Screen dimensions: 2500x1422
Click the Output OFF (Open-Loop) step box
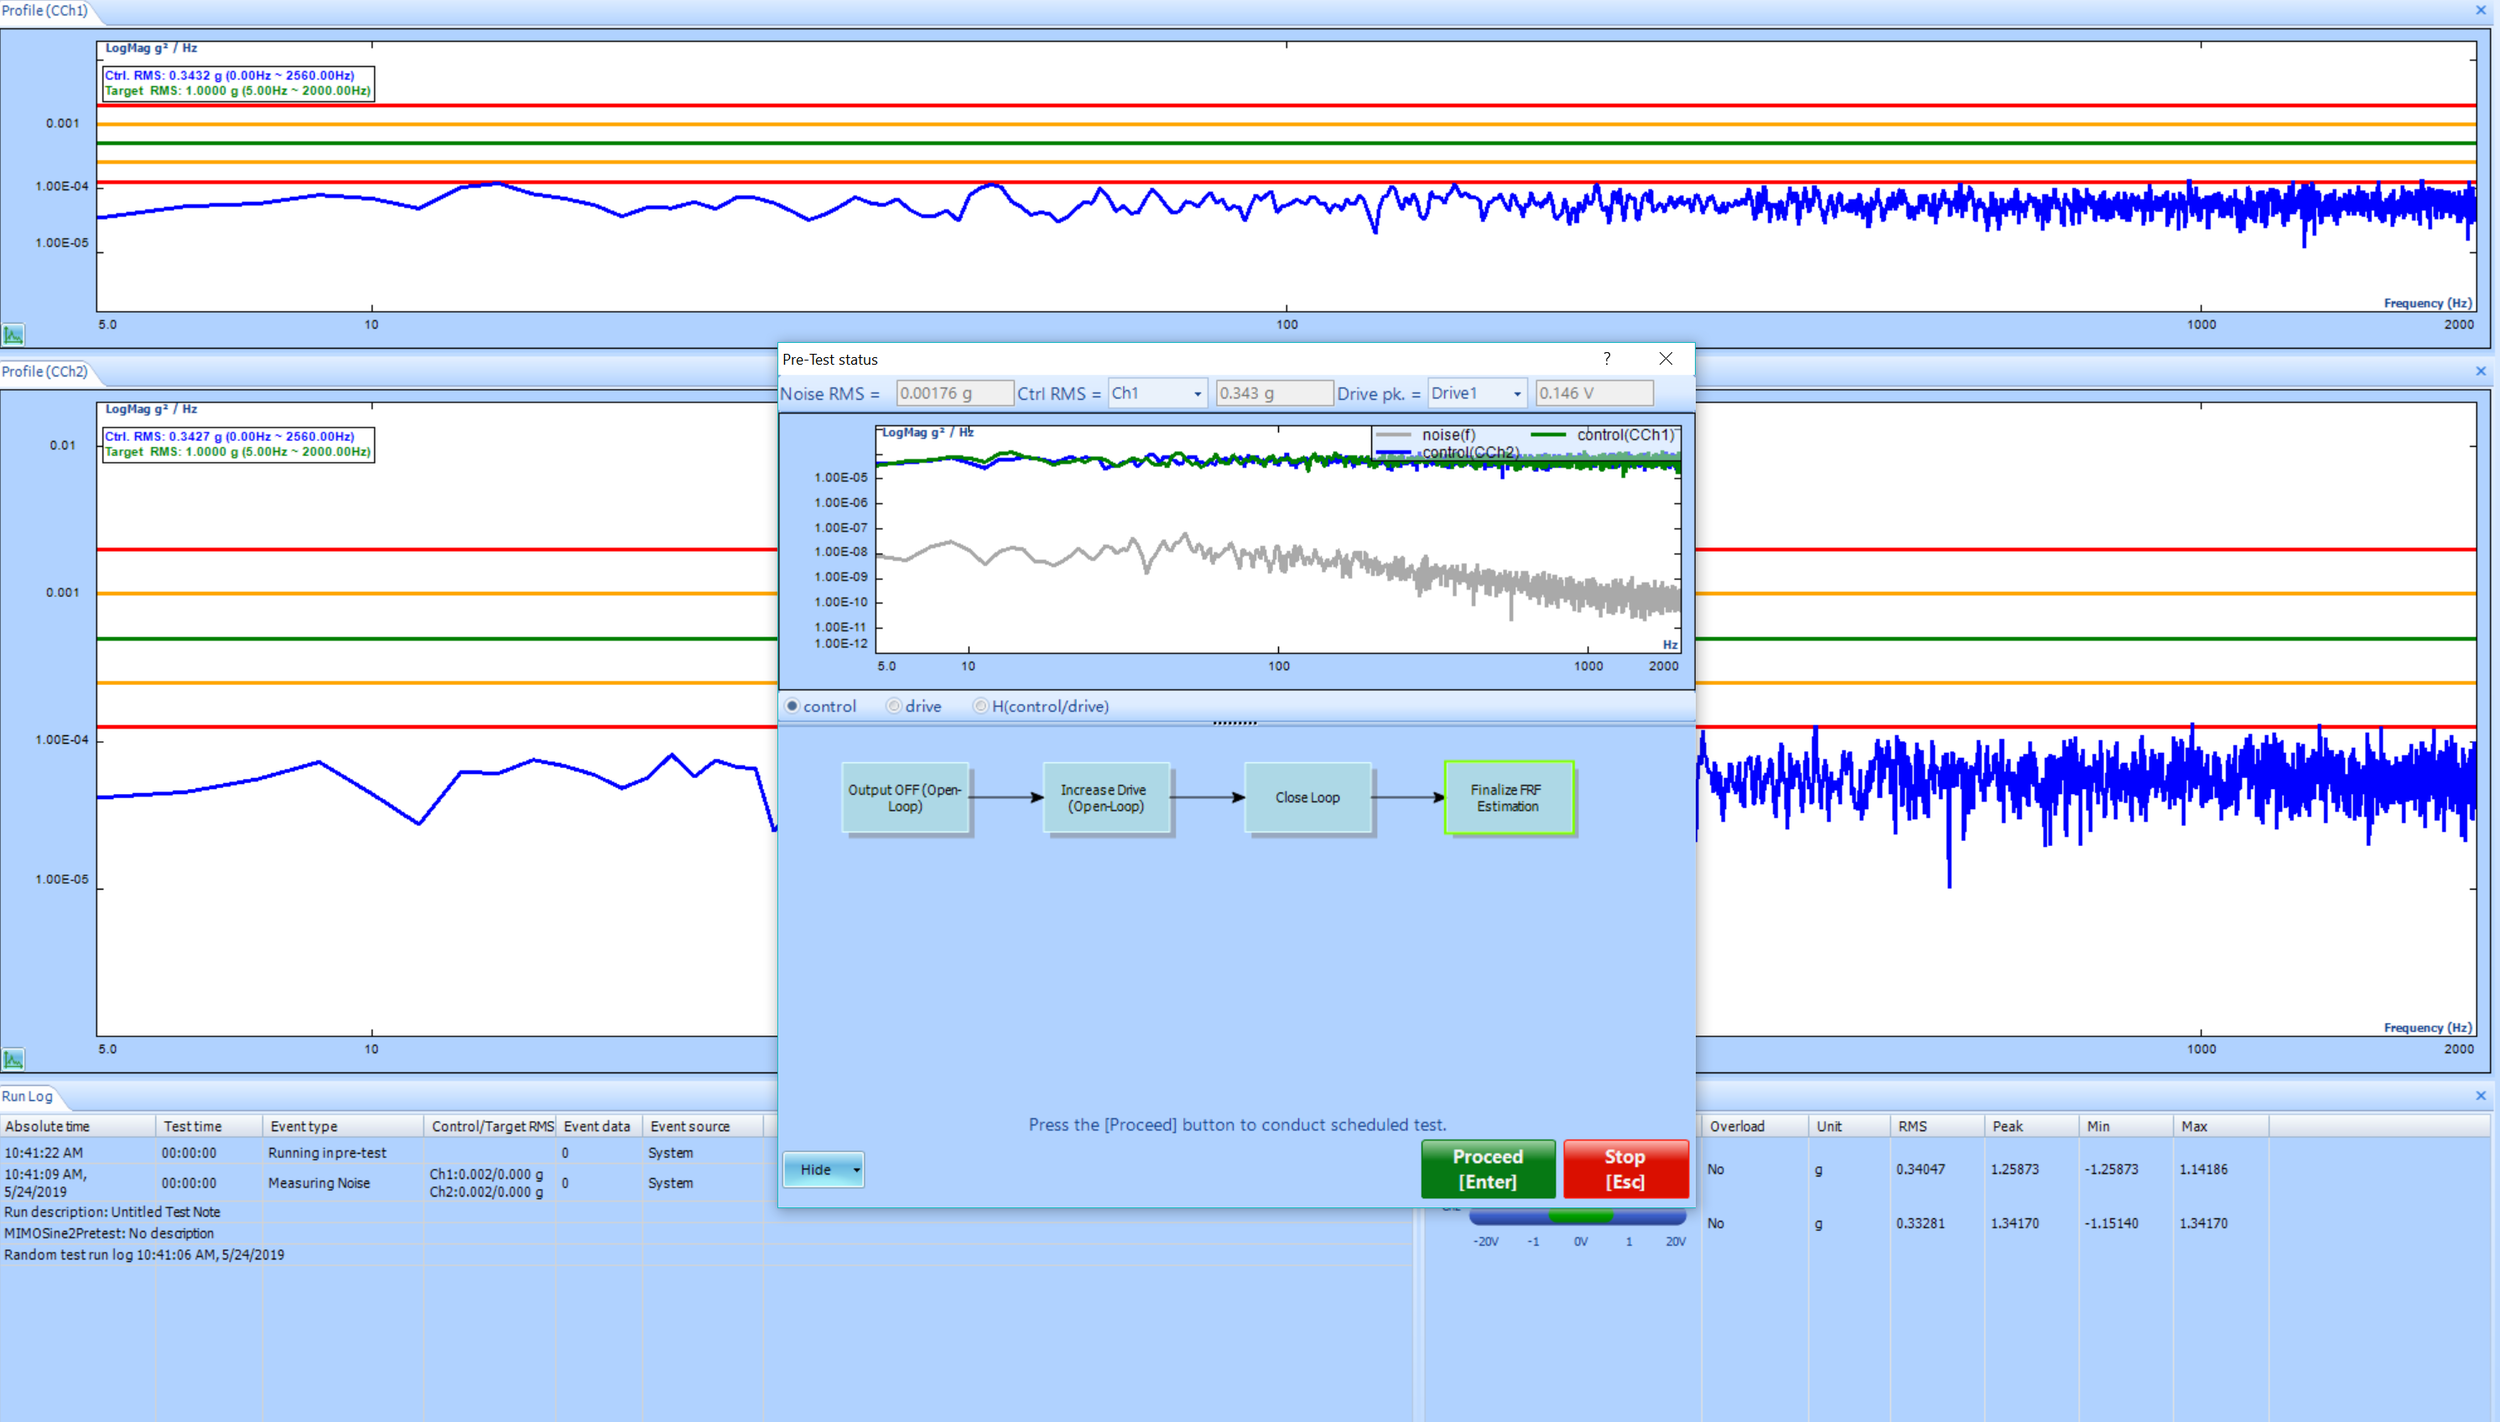[905, 797]
